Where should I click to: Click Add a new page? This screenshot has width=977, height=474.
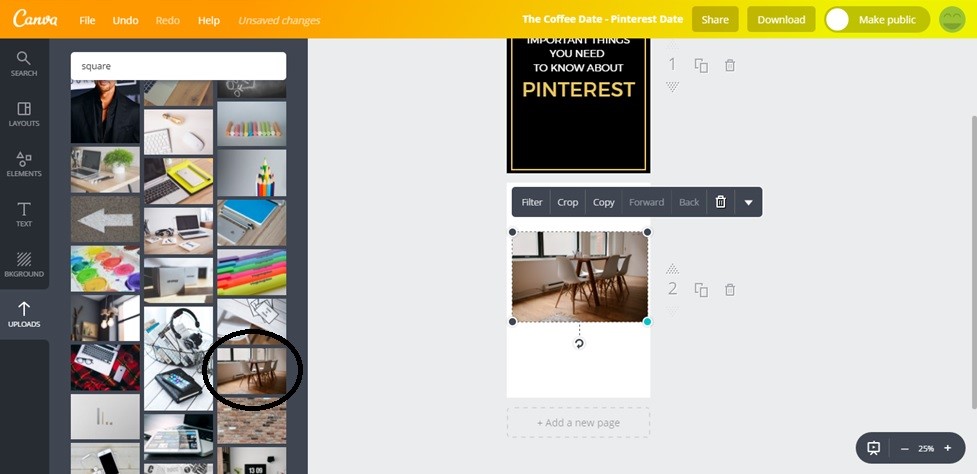pyautogui.click(x=578, y=422)
